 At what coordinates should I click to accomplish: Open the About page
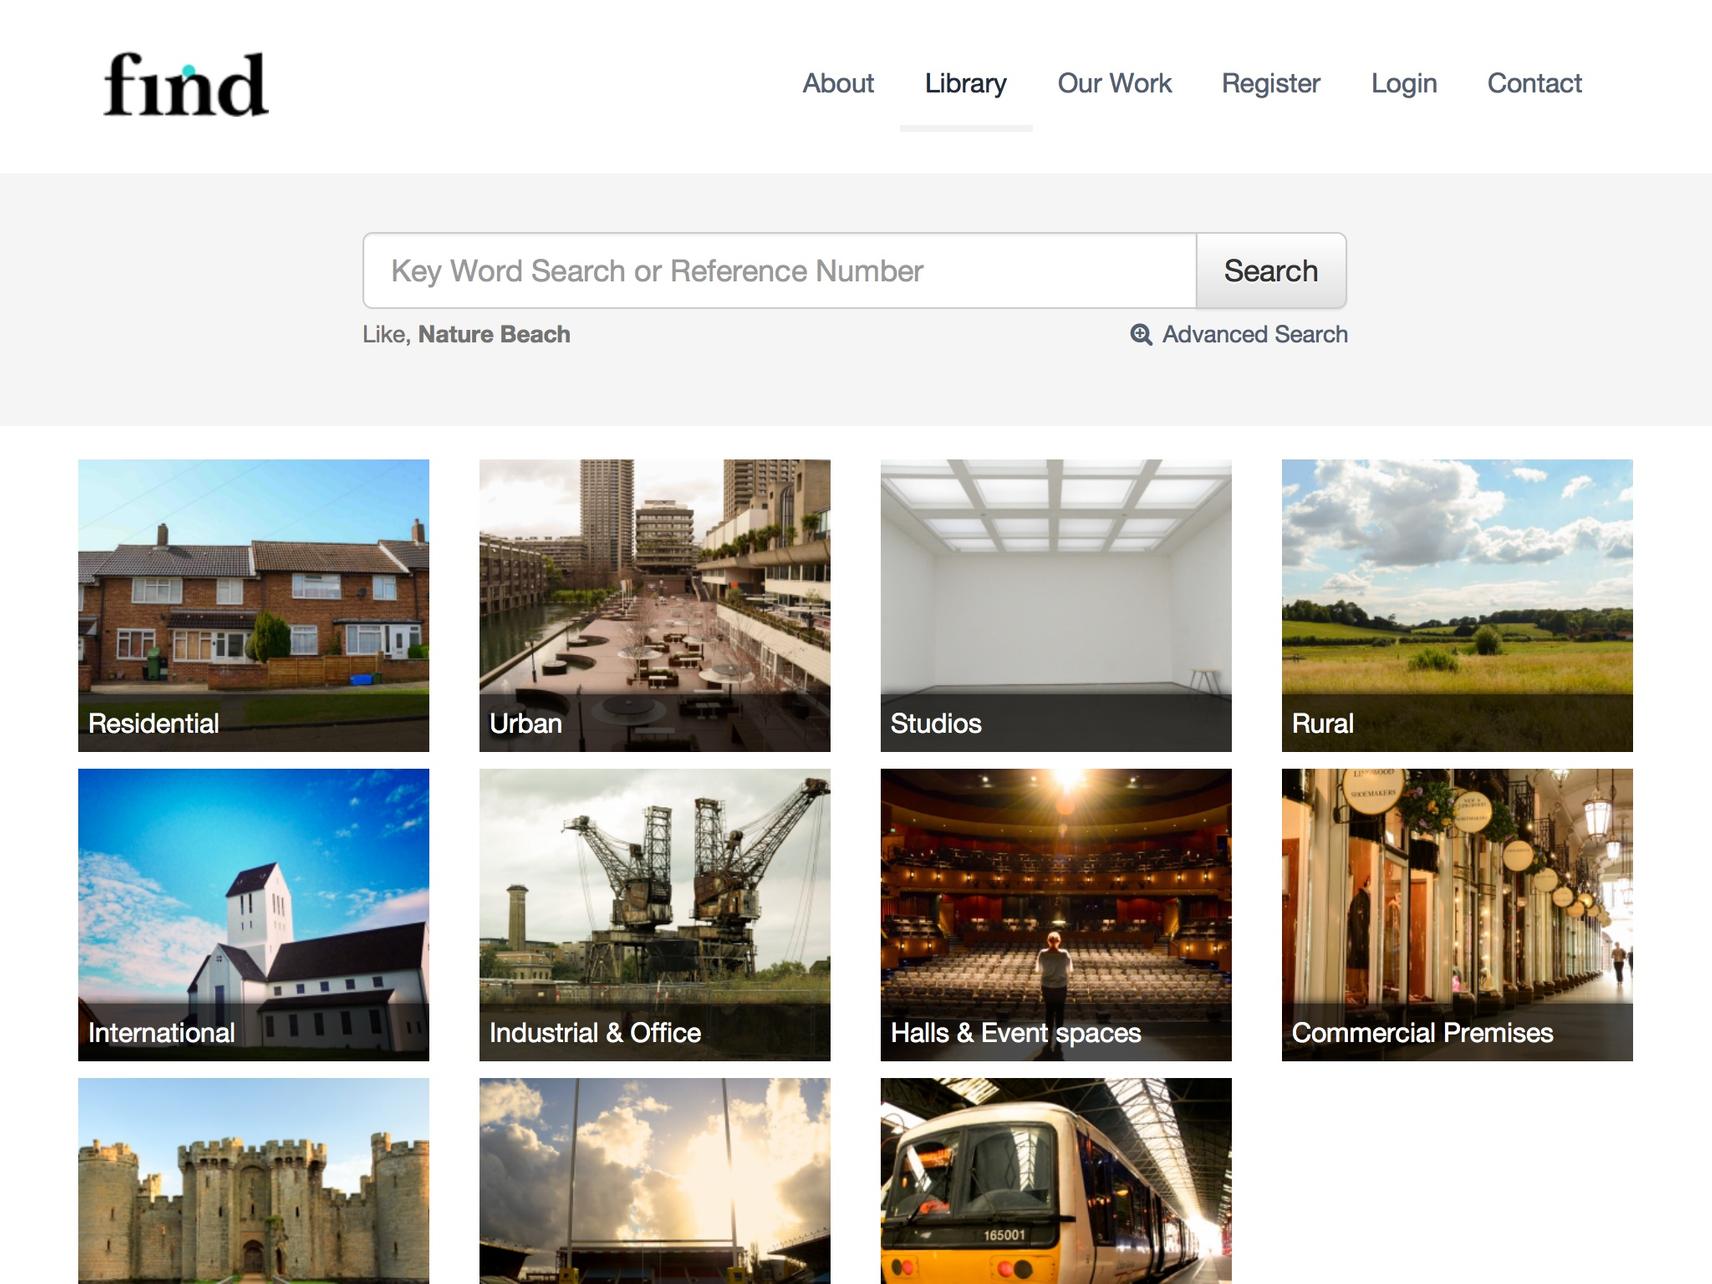click(x=838, y=83)
